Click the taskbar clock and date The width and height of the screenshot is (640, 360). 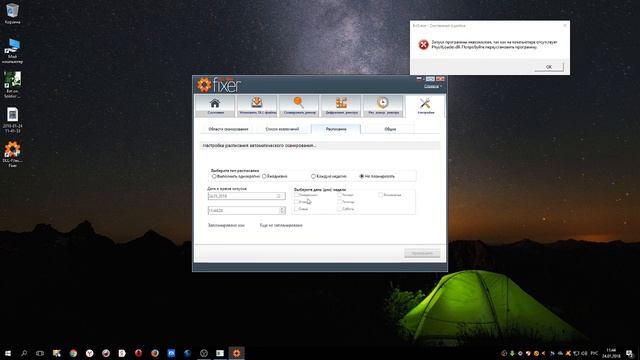(x=611, y=353)
